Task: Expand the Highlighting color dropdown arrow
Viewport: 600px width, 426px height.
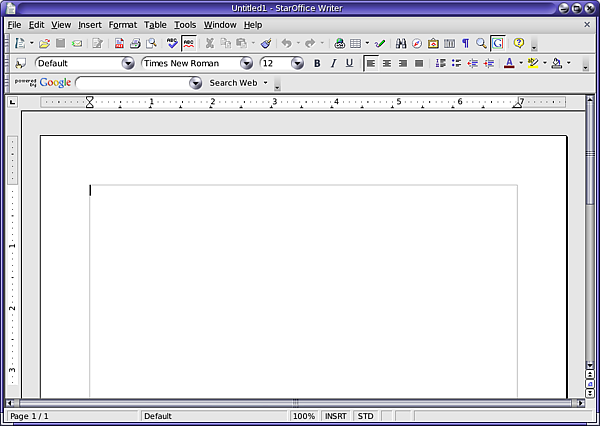Action: point(545,63)
